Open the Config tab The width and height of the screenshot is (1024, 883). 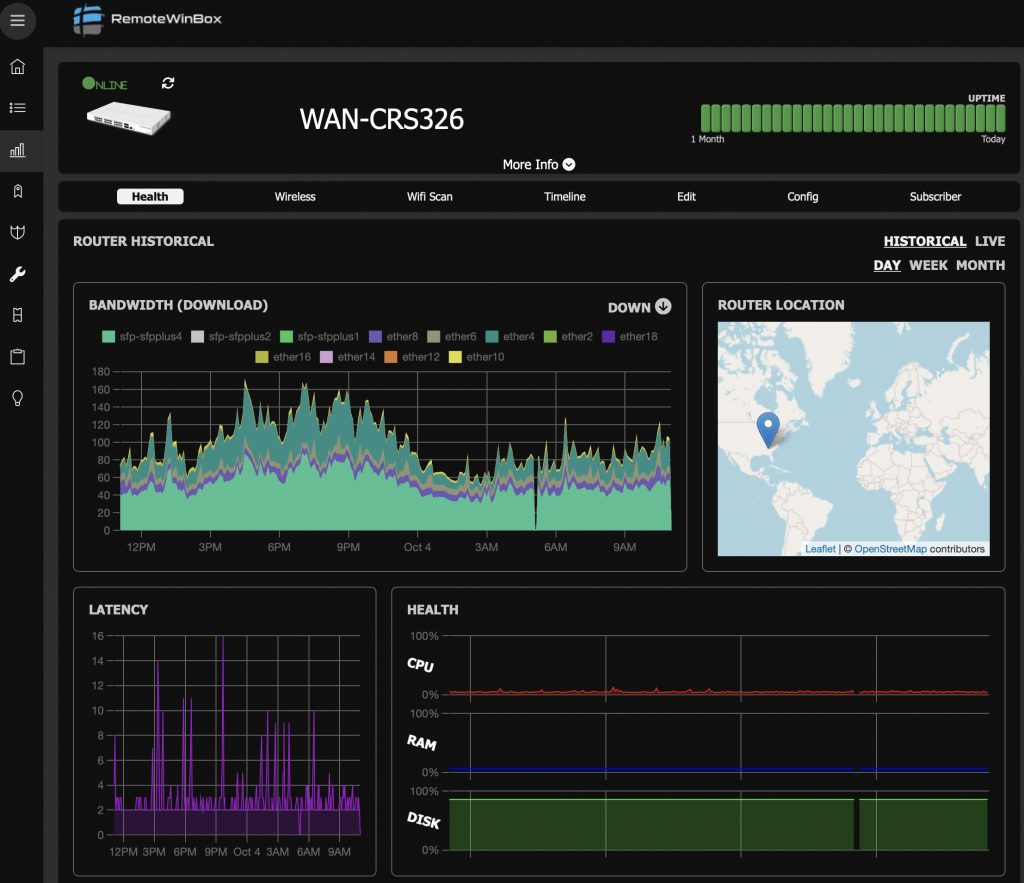click(x=802, y=197)
